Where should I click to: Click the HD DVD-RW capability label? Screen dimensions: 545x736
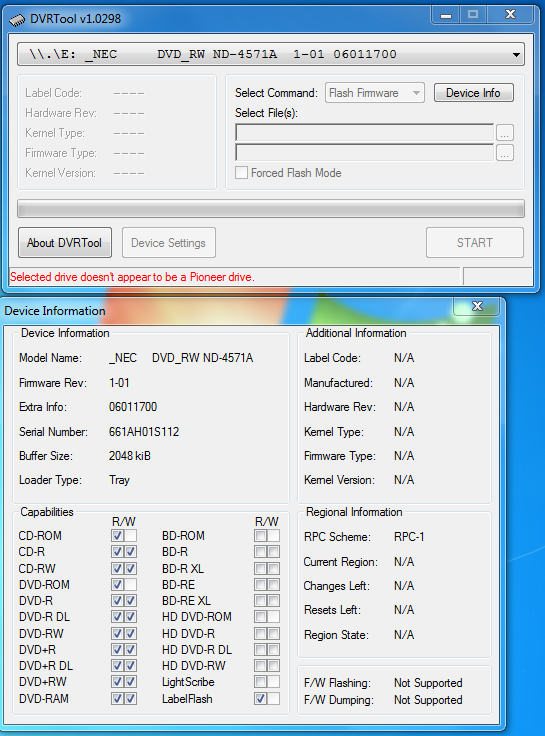(x=194, y=666)
